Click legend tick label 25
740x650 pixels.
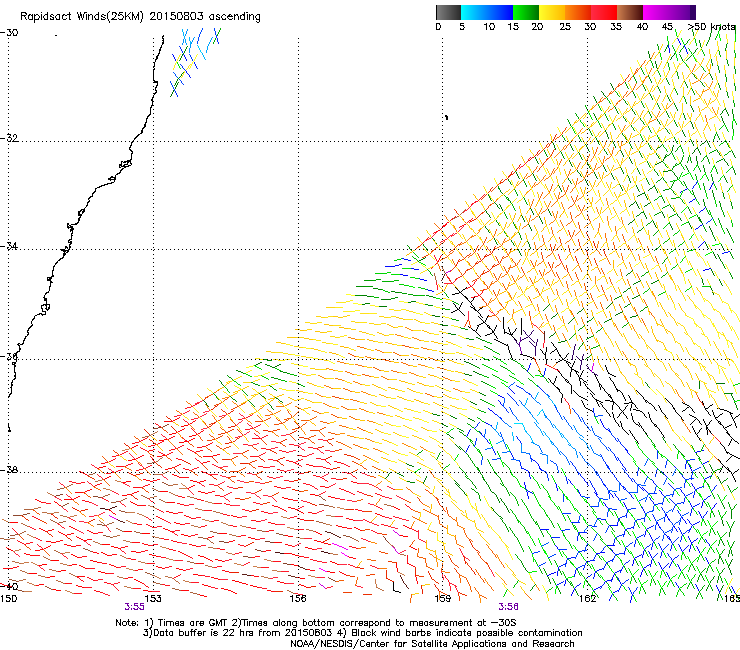coord(565,27)
